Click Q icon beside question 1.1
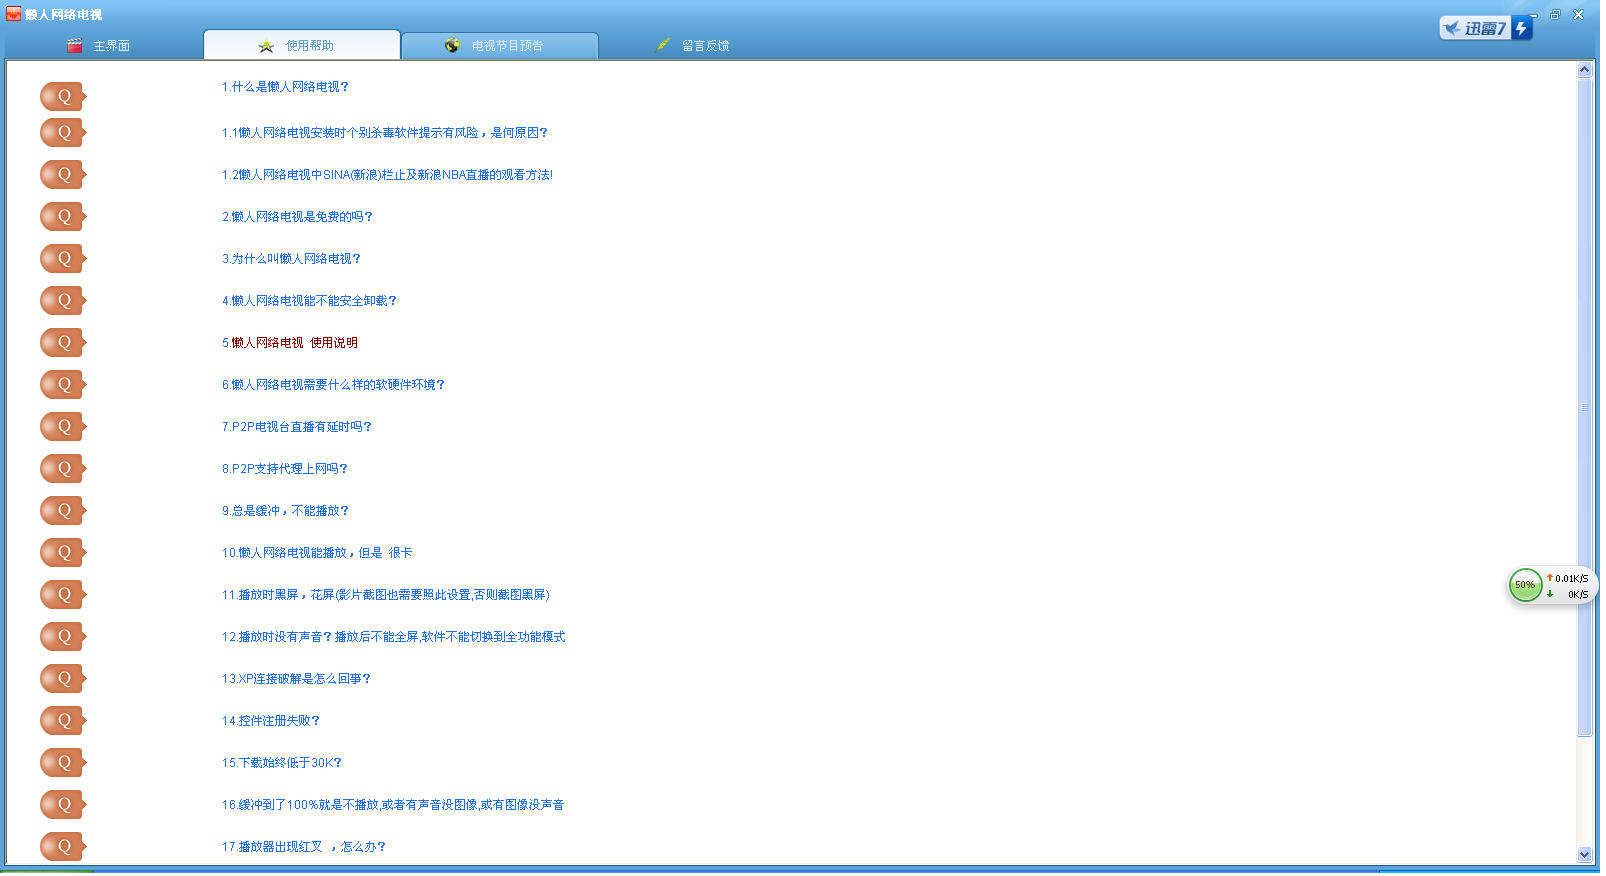Viewport: 1606px width, 876px height. tap(63, 133)
